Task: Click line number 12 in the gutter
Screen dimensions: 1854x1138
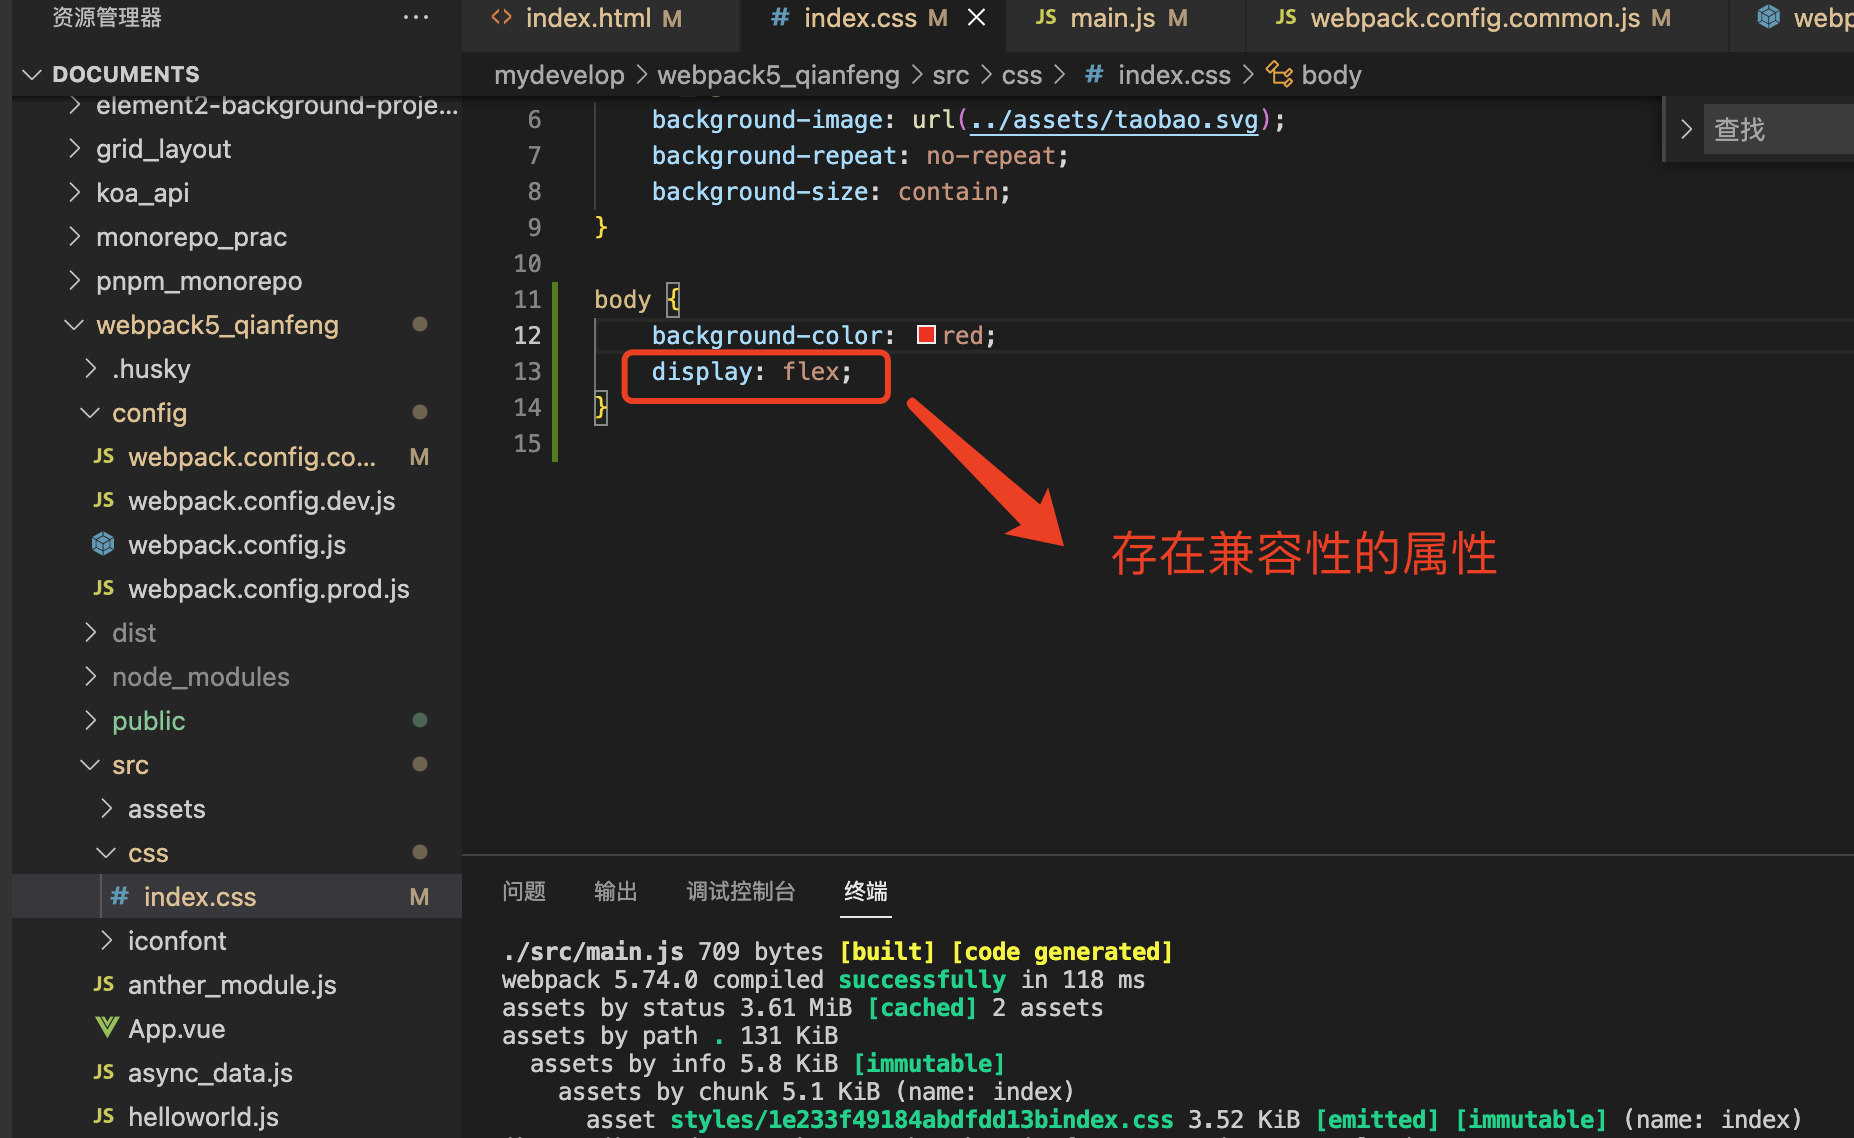Action: 527,335
